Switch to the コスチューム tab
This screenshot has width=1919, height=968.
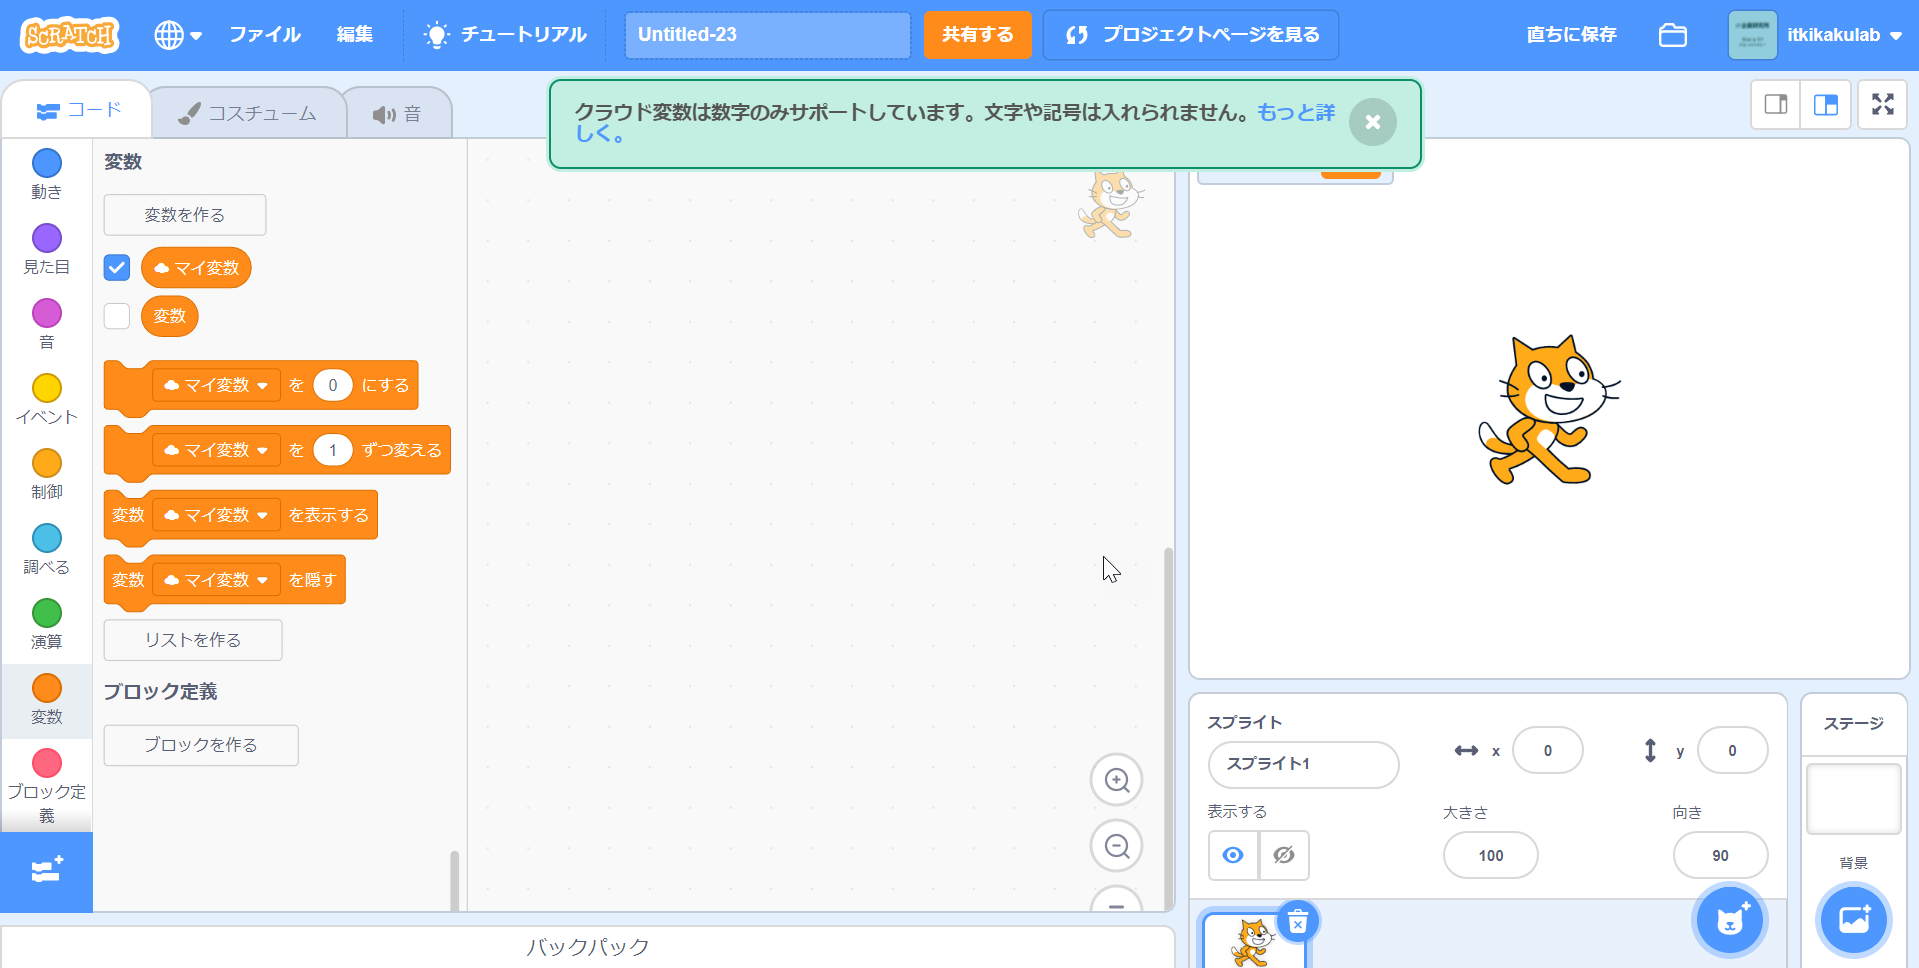tap(248, 114)
